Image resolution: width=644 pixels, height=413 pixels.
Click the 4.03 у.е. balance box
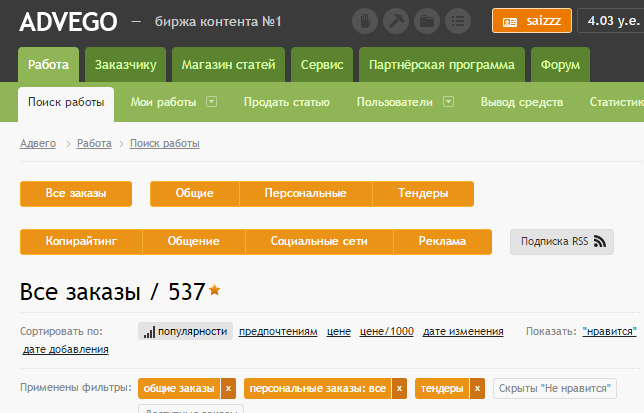click(612, 21)
